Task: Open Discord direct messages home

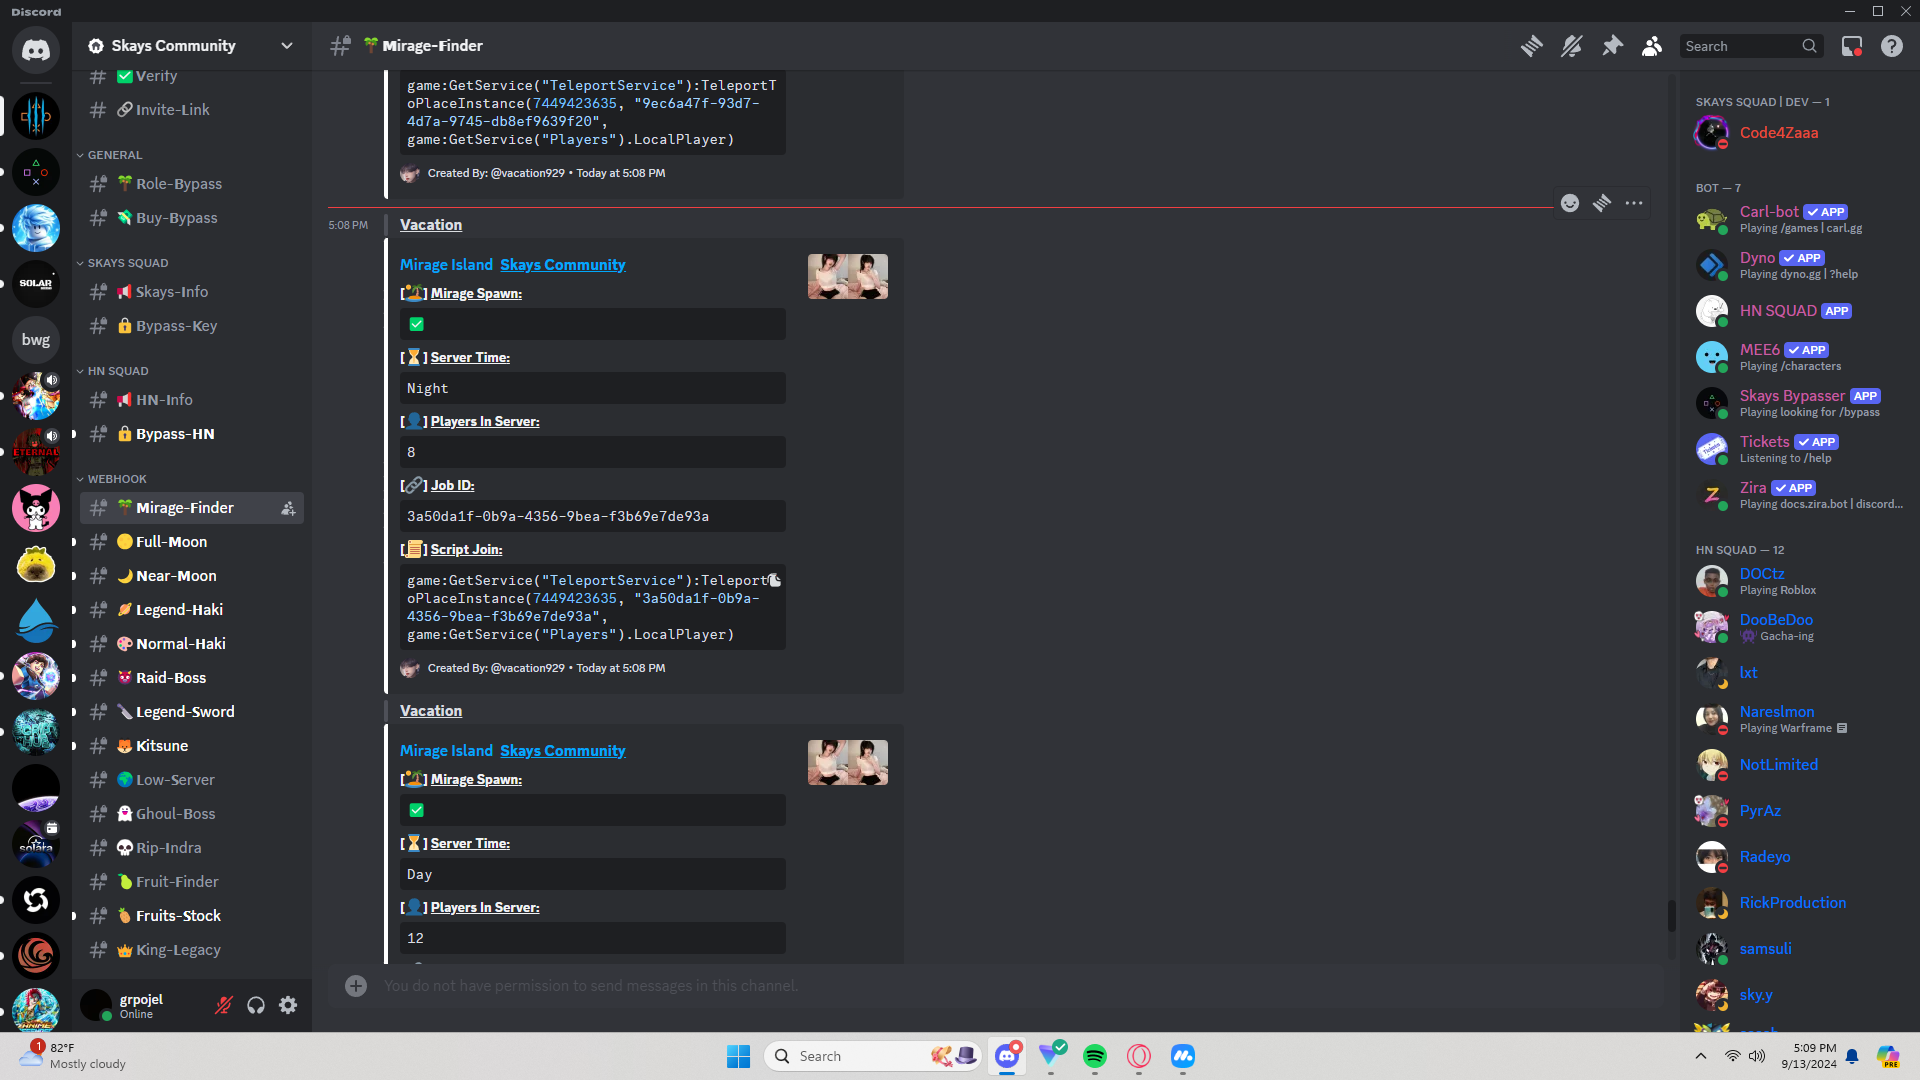Action: (36, 50)
